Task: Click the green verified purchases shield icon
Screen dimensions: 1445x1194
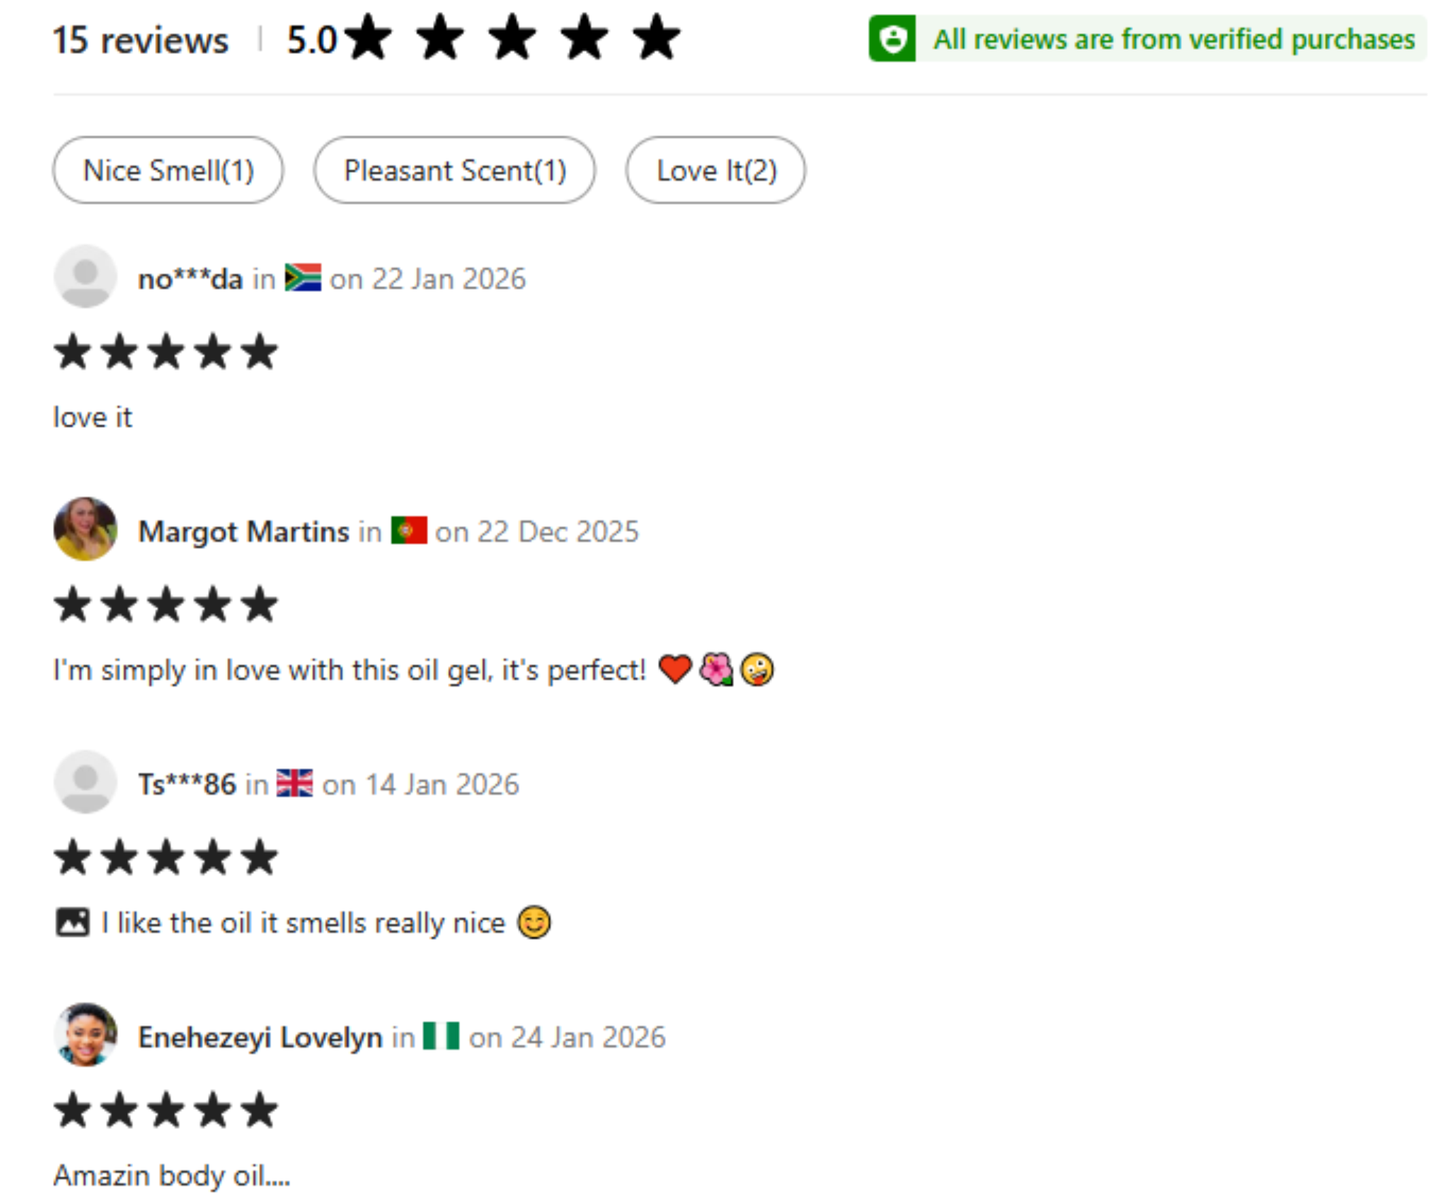Action: tap(892, 39)
